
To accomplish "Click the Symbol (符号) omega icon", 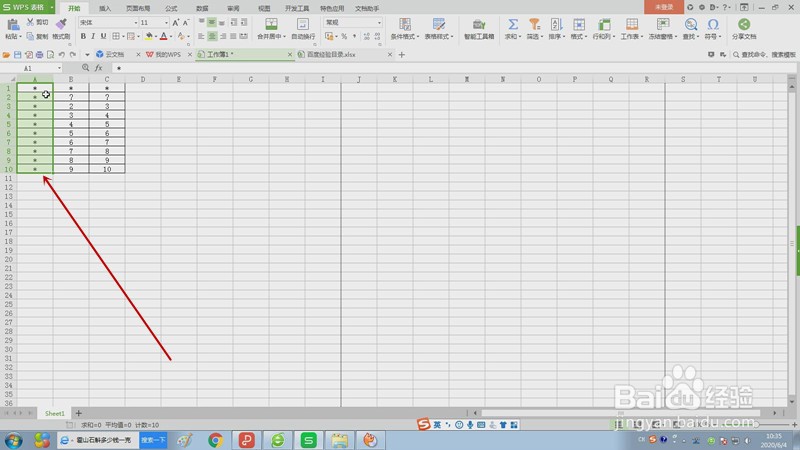I will [x=713, y=24].
